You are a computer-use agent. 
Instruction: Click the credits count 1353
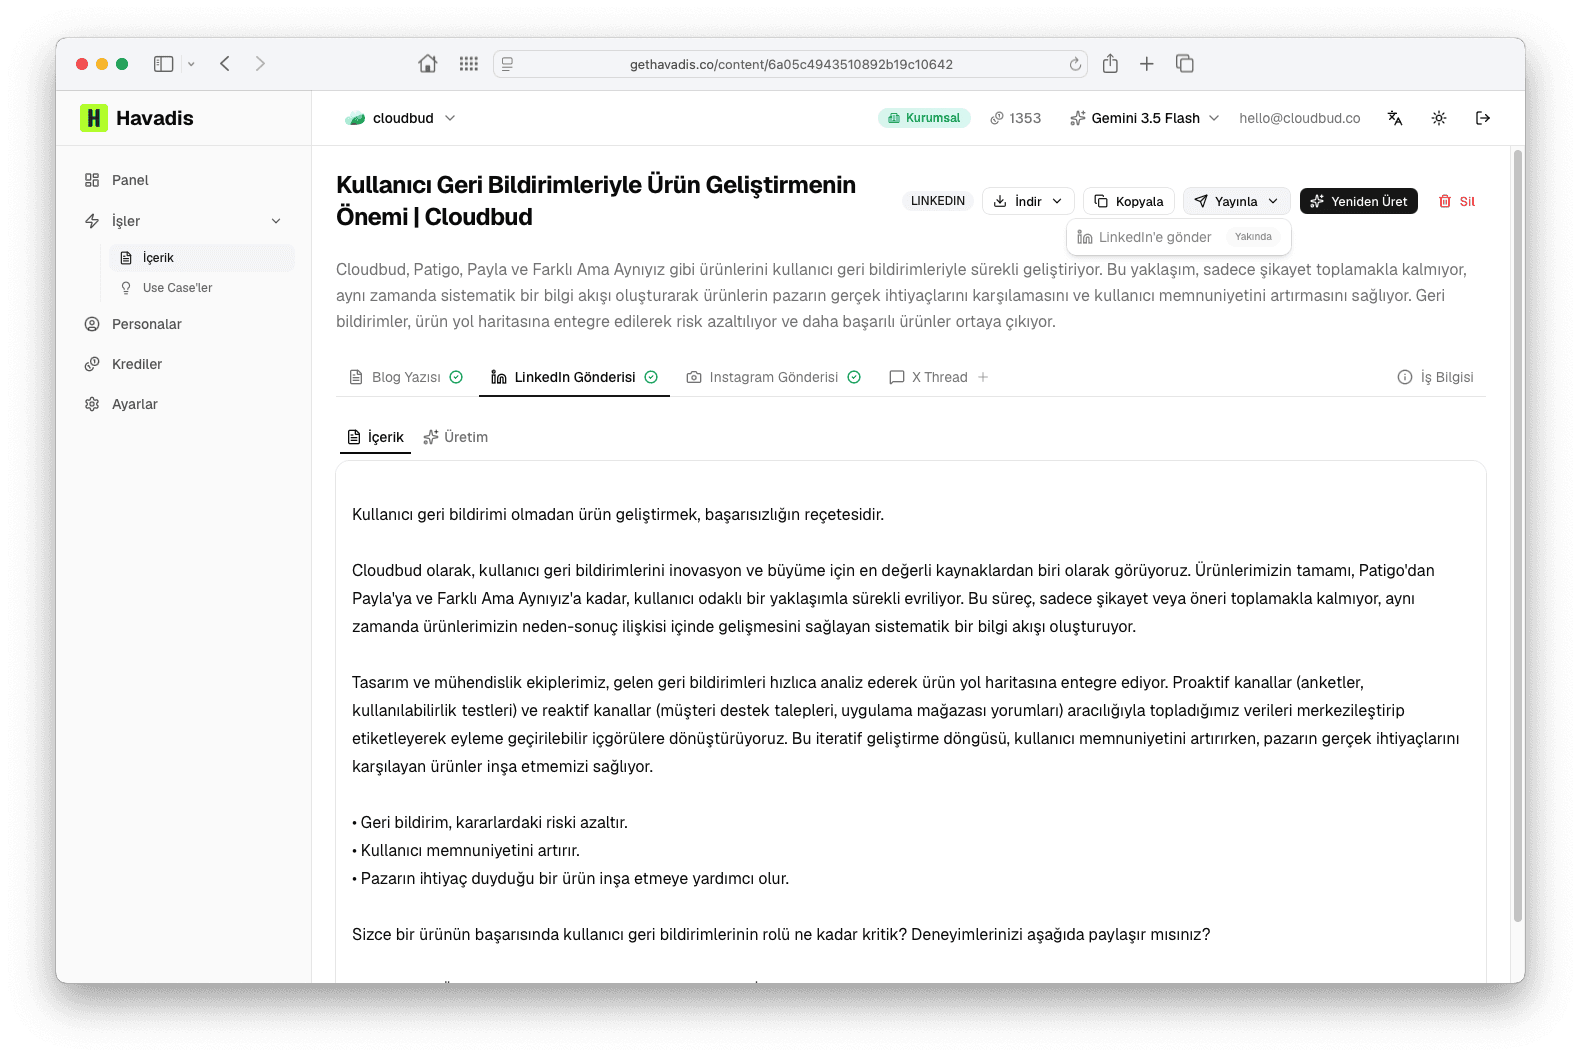[1016, 118]
